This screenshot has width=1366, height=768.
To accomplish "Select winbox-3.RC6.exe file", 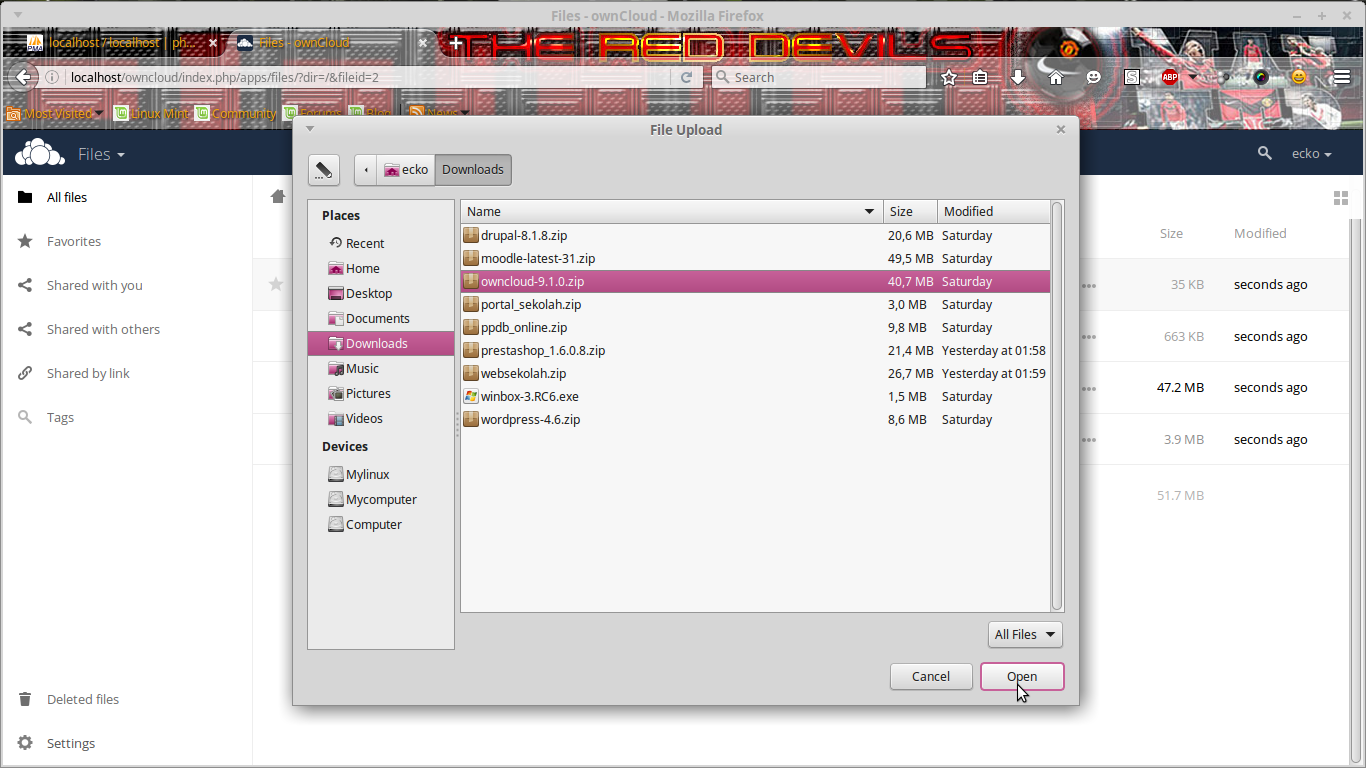I will point(756,396).
